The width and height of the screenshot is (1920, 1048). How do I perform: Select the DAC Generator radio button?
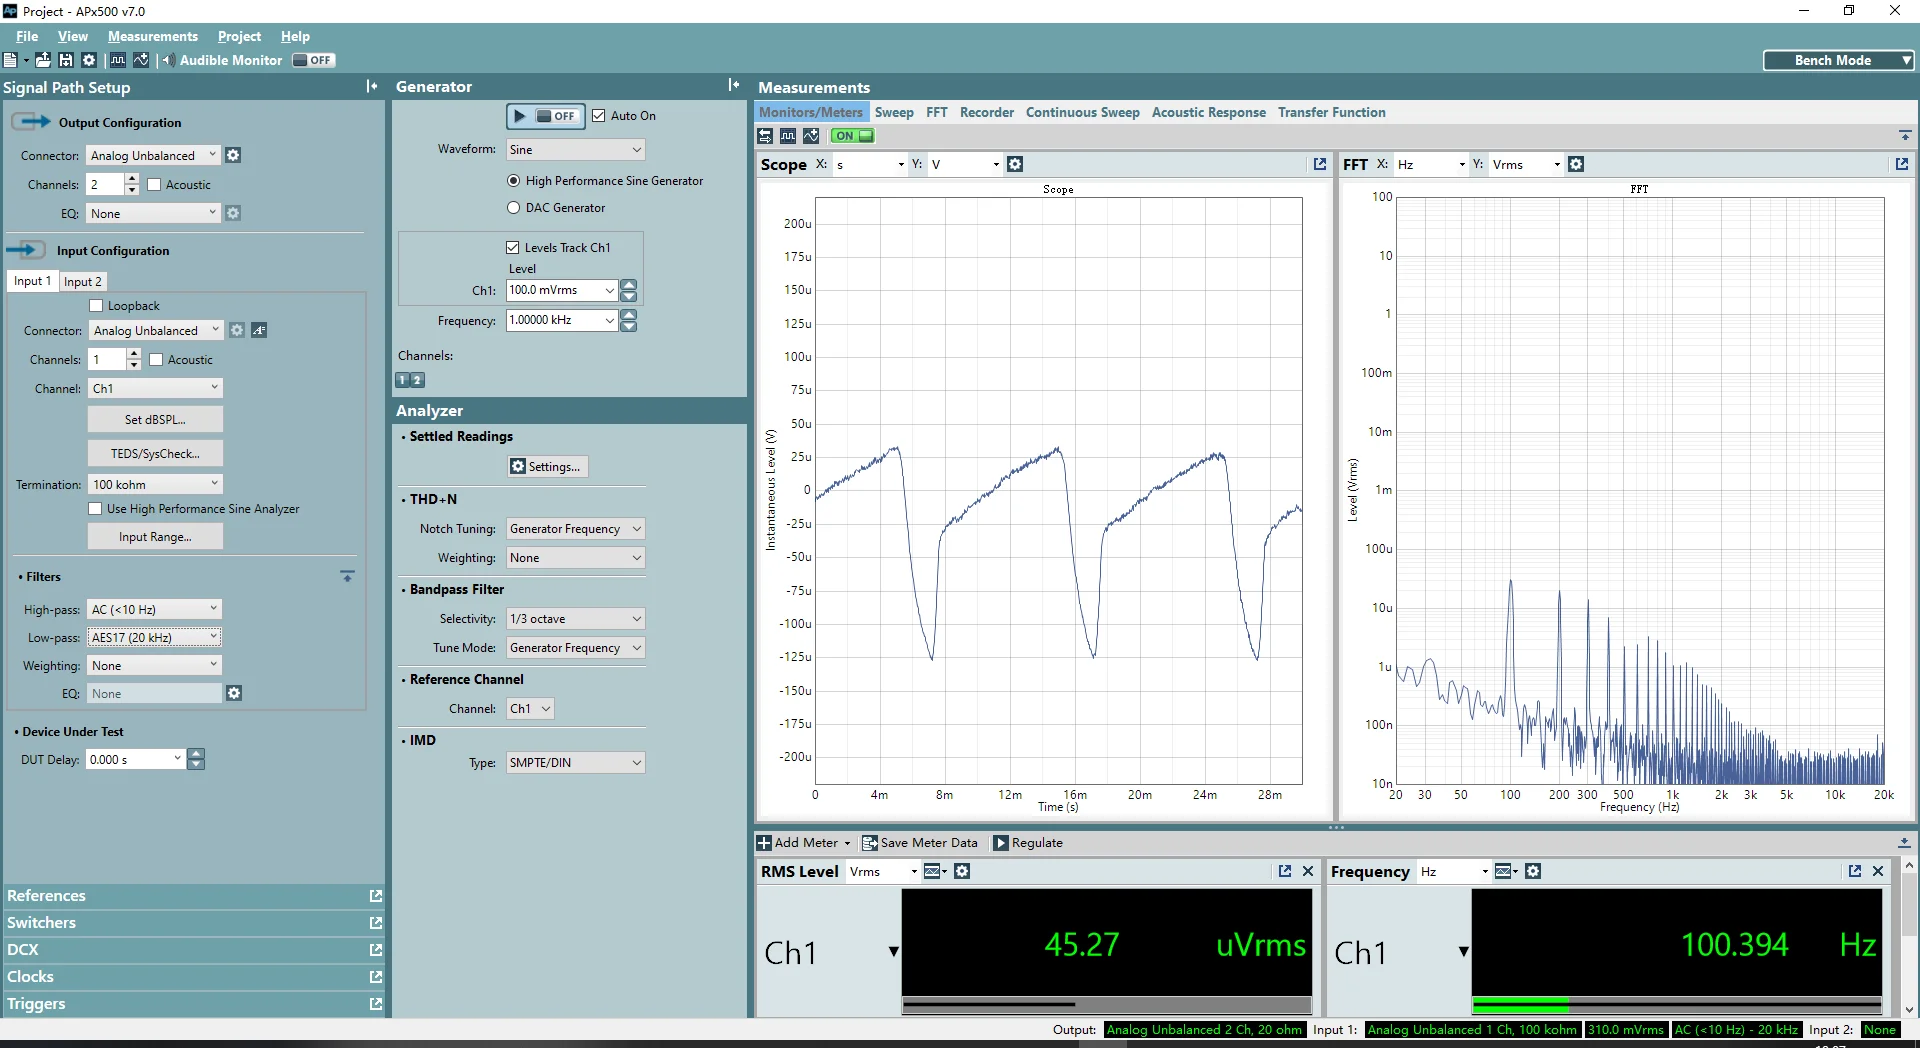[514, 208]
